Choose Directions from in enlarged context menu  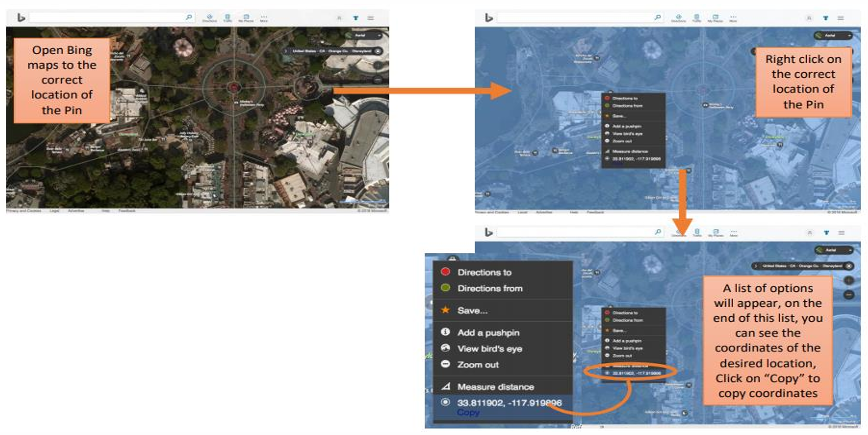503,288
